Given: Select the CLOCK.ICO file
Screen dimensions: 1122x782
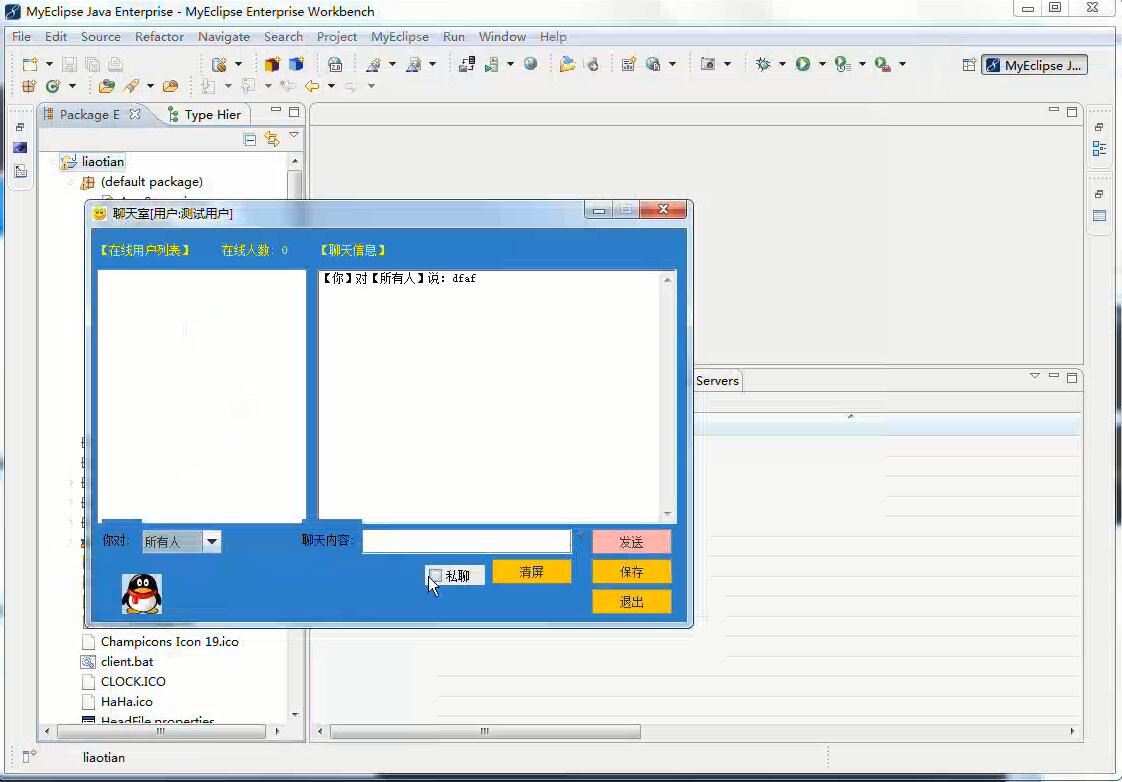Looking at the screenshot, I should click(133, 682).
